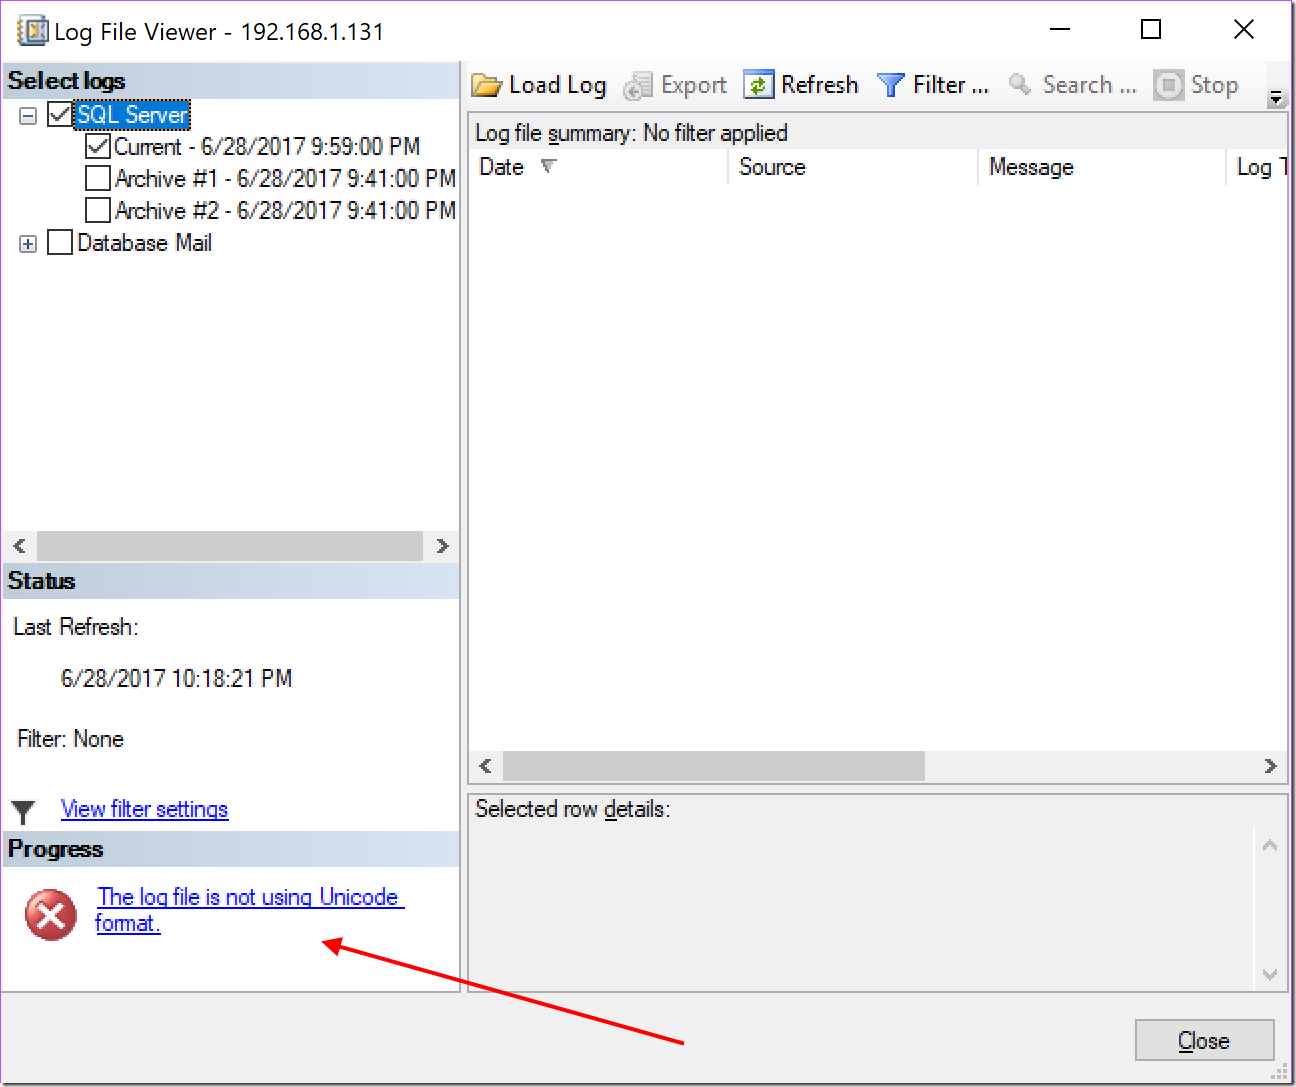1296x1087 pixels.
Task: Click the Stop icon in toolbar
Action: (1168, 85)
